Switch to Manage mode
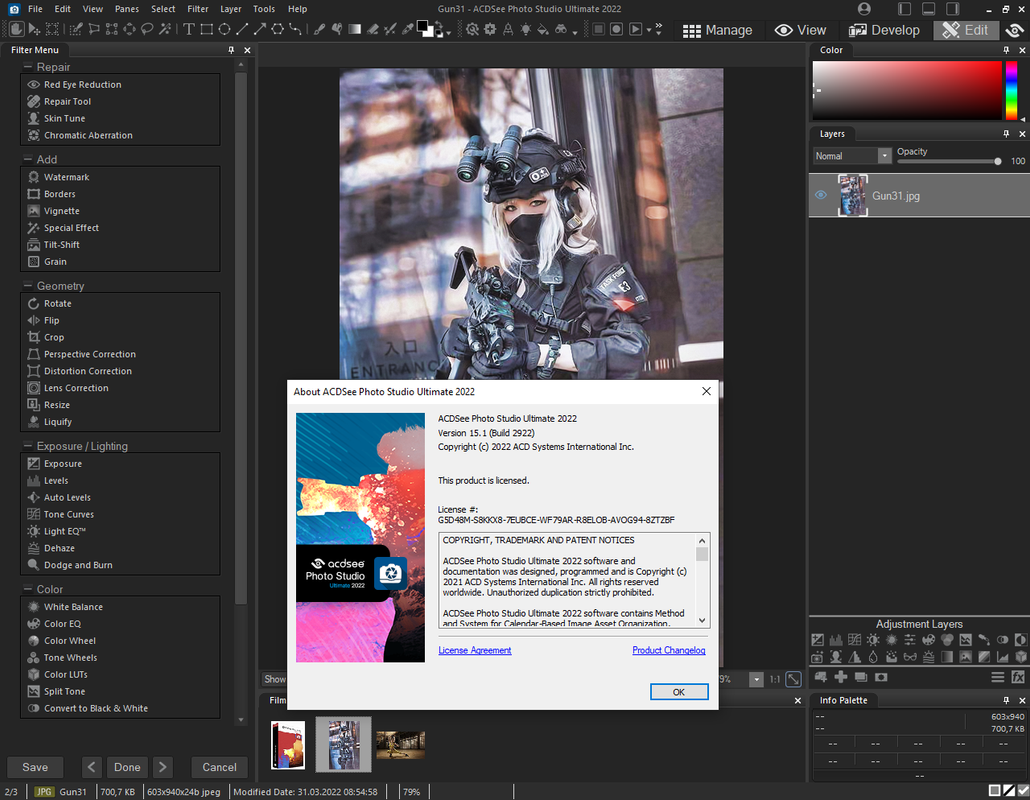This screenshot has height=800, width=1030. click(717, 30)
